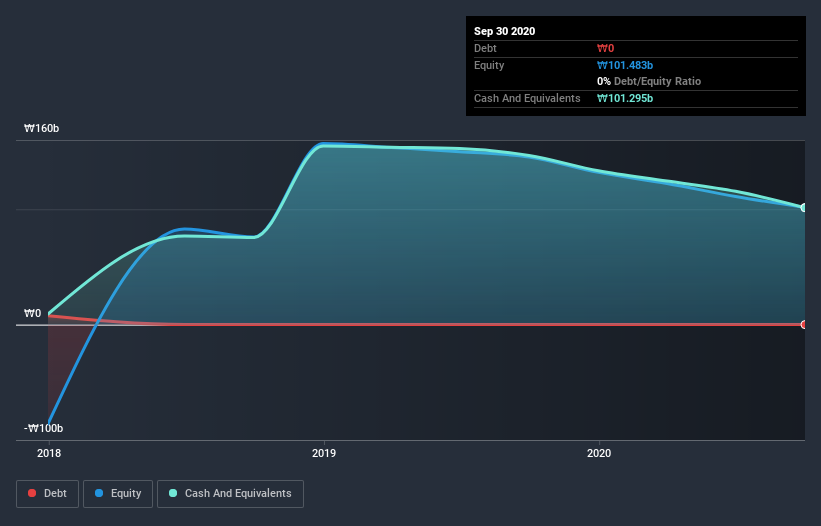Viewport: 821px width, 526px height.
Task: Click the ₩101.483b Equity value
Action: (625, 65)
